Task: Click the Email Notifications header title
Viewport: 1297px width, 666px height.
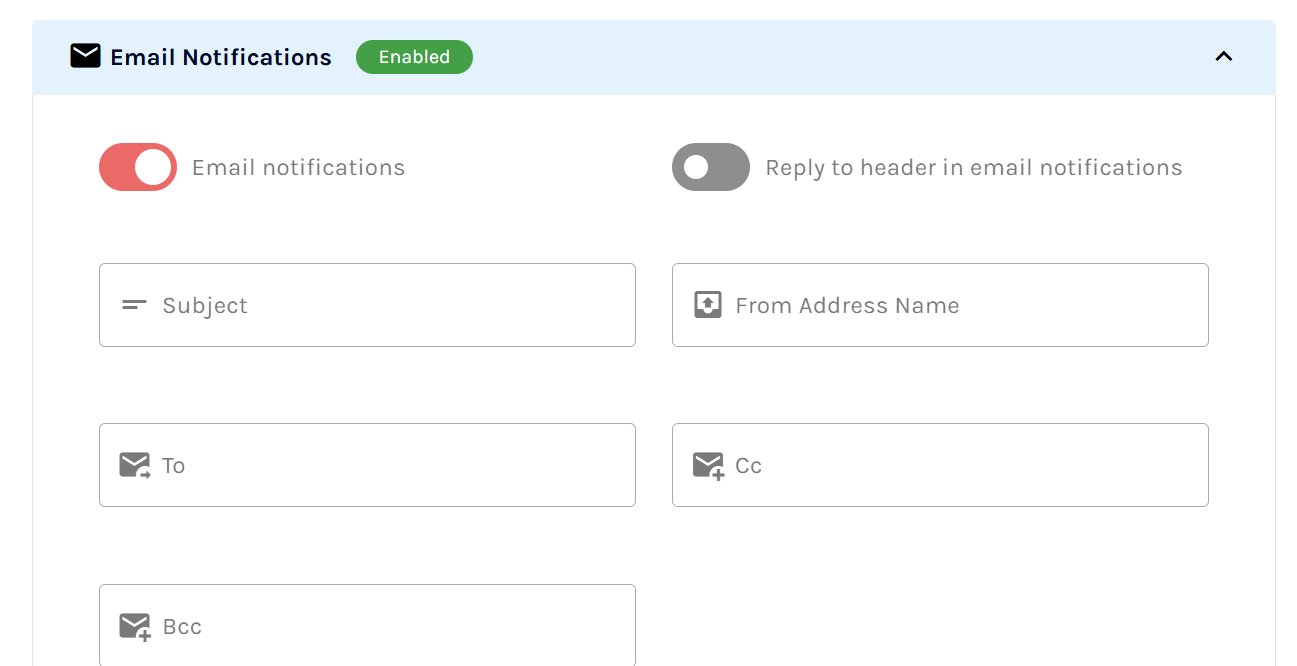Action: point(220,57)
